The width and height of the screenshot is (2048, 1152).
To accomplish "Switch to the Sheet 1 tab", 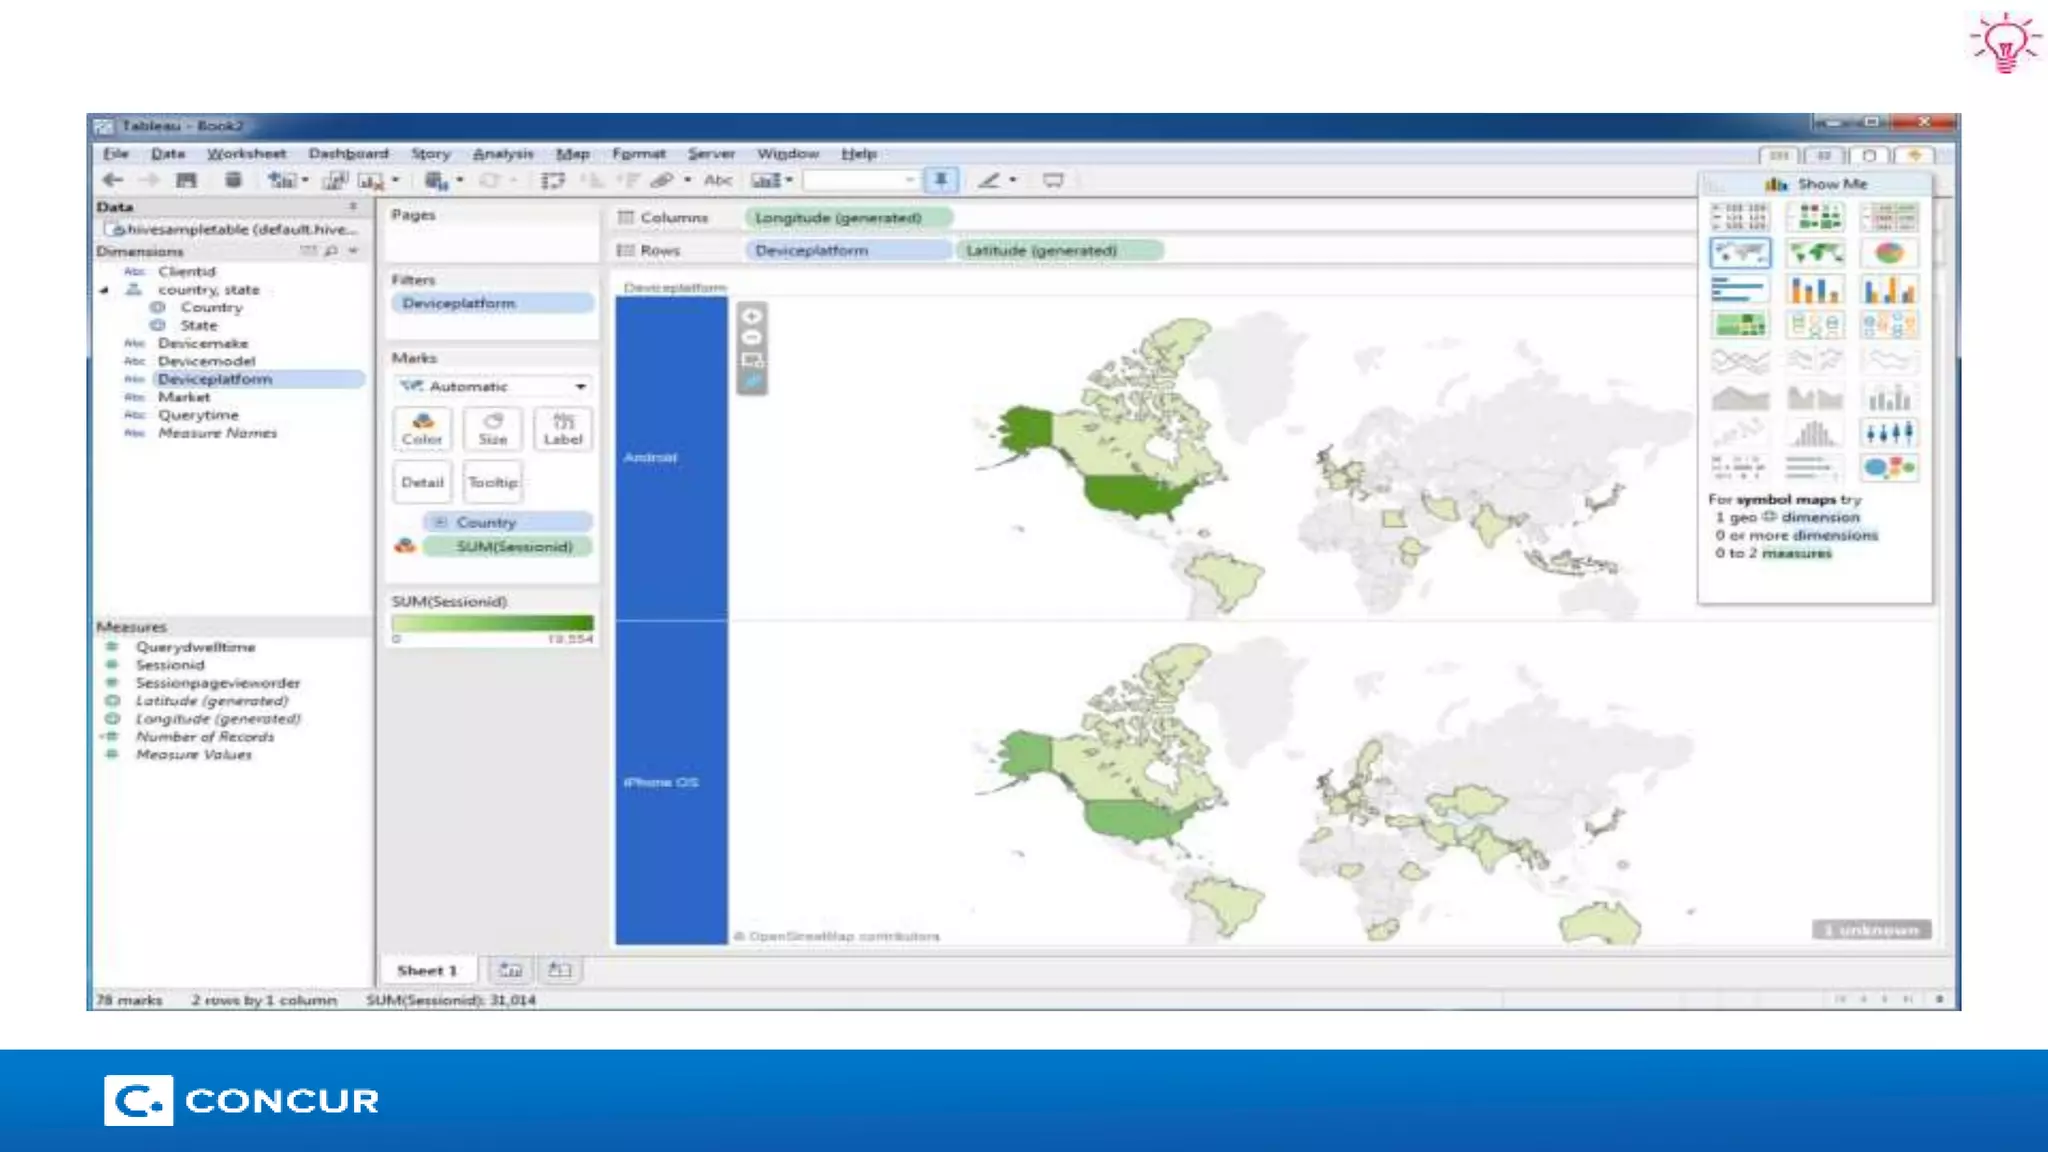I will tap(427, 970).
